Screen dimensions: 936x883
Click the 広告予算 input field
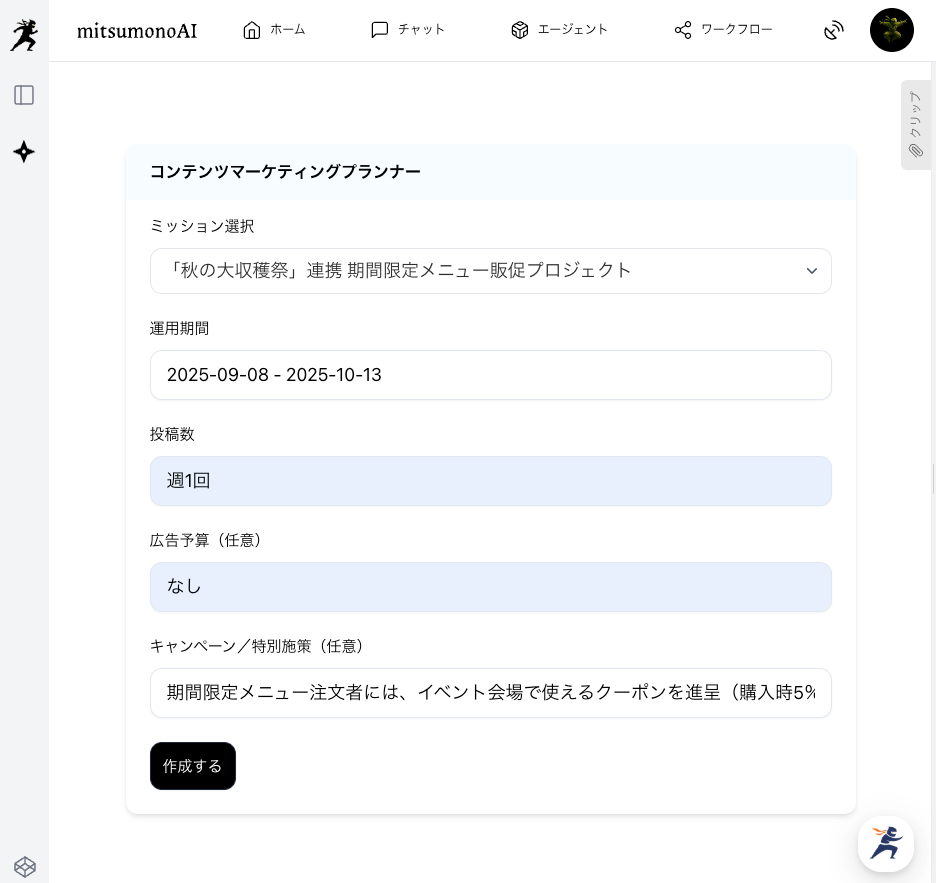(490, 587)
